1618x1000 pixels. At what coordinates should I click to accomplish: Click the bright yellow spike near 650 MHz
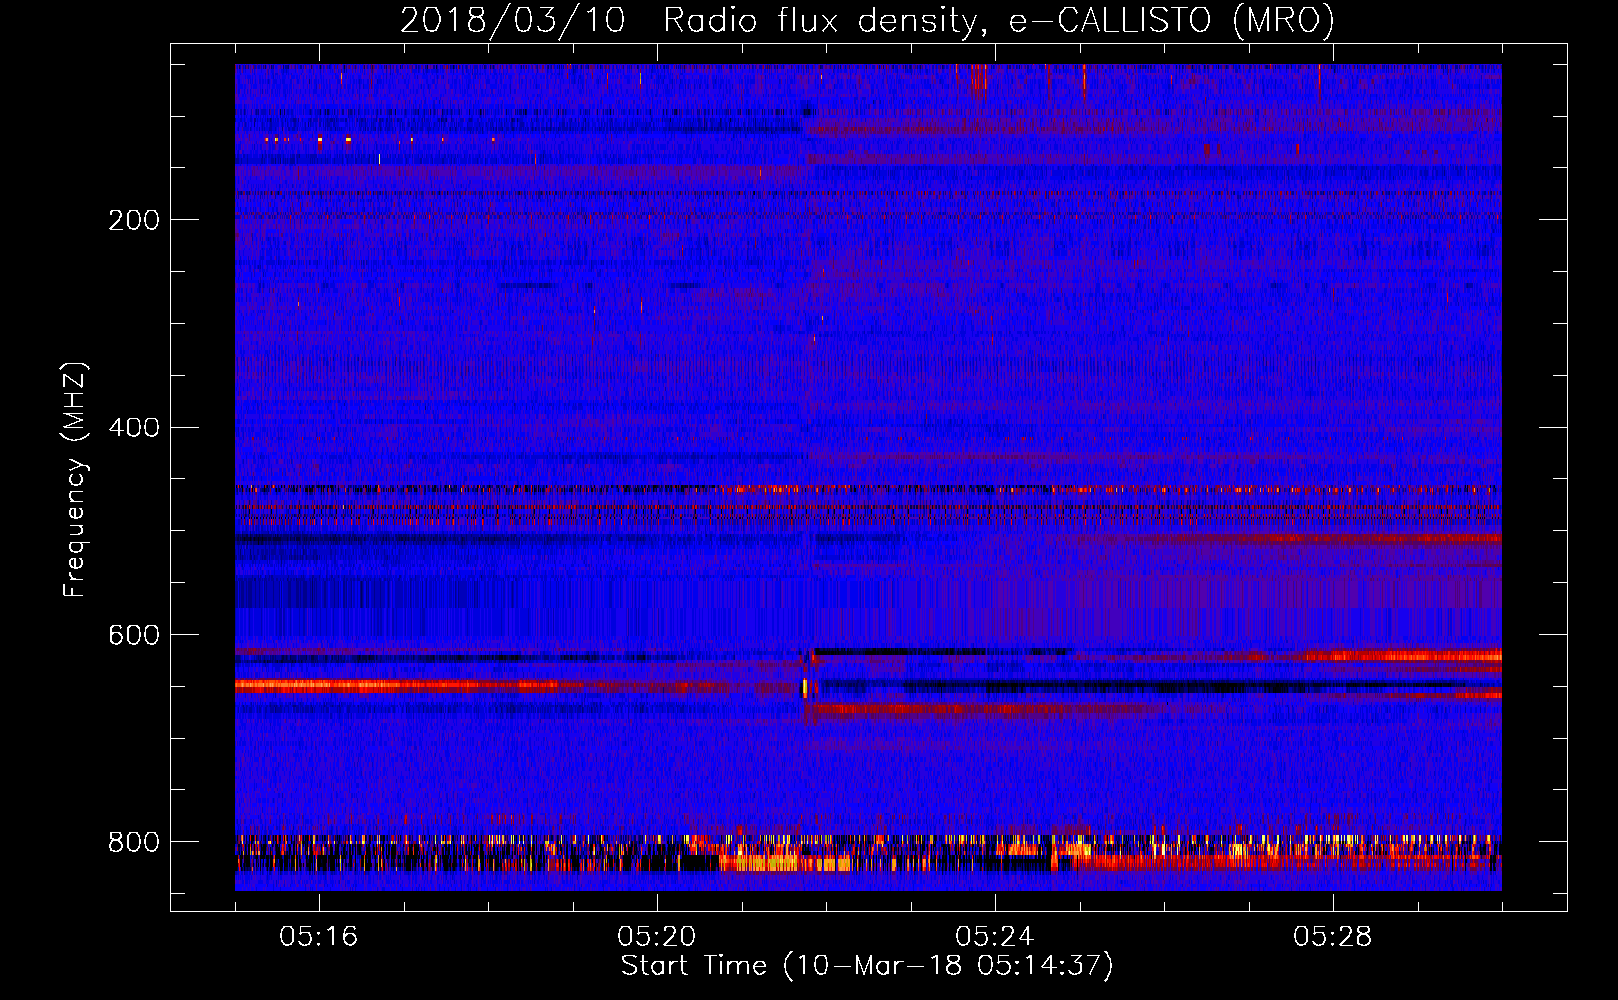tap(805, 688)
